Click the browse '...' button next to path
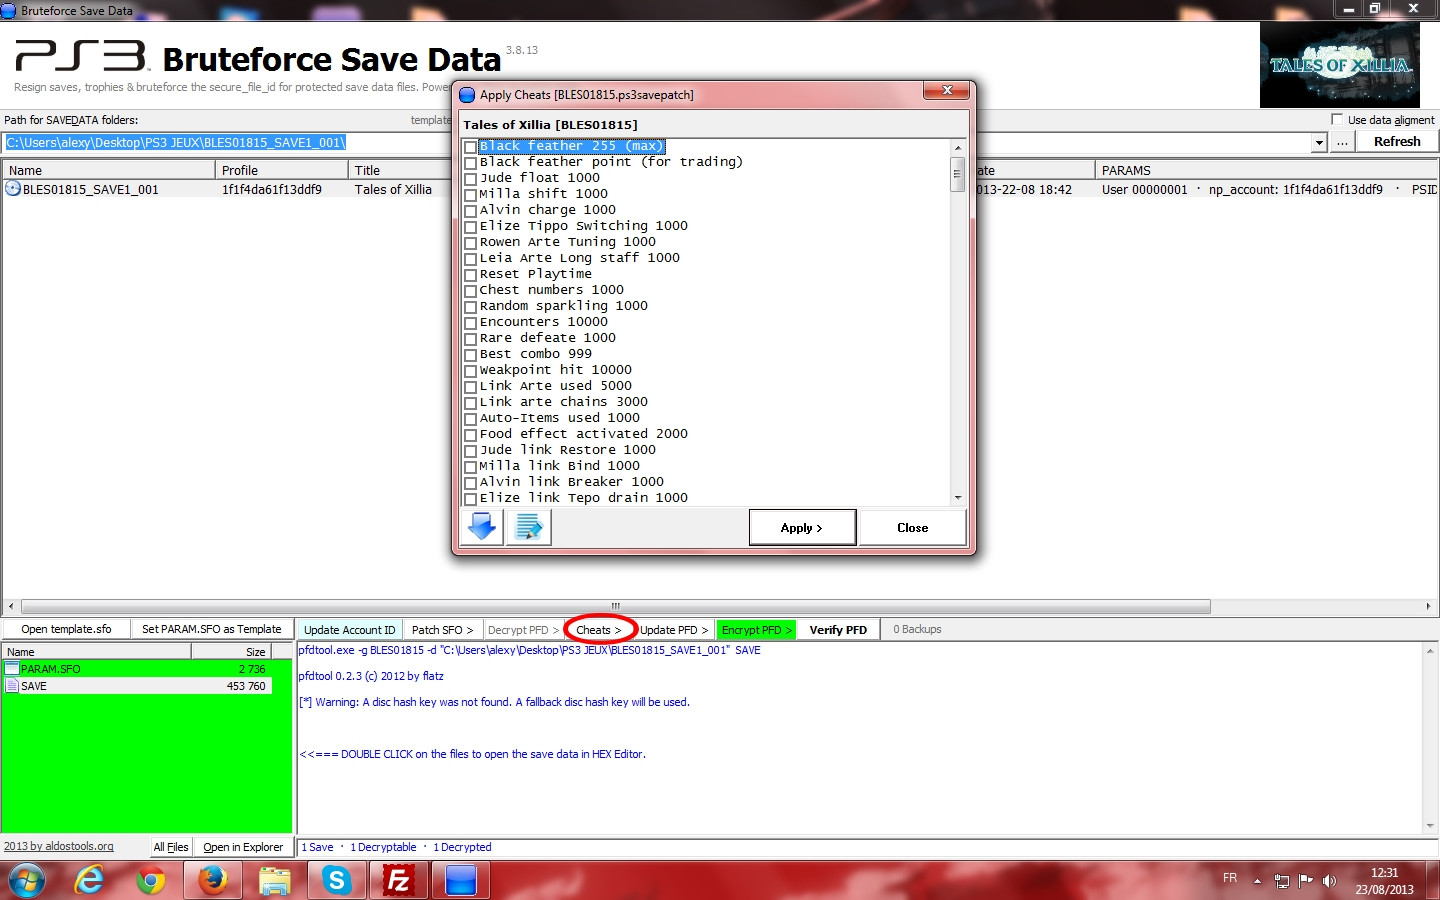This screenshot has width=1440, height=900. [x=1342, y=142]
